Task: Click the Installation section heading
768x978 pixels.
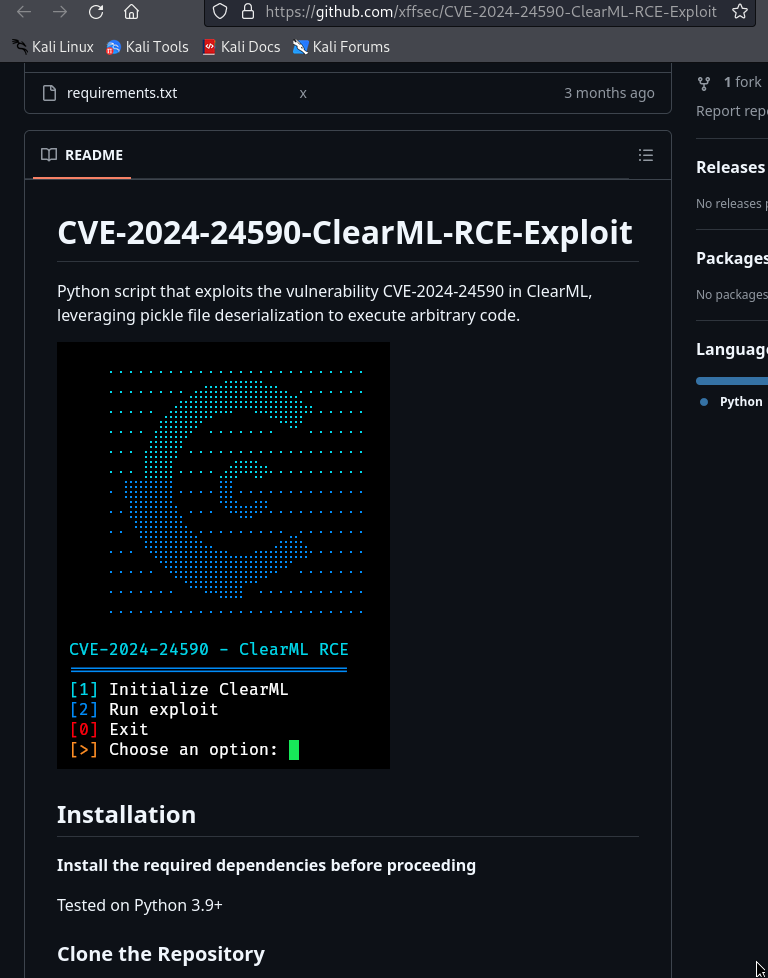Action: 126,815
